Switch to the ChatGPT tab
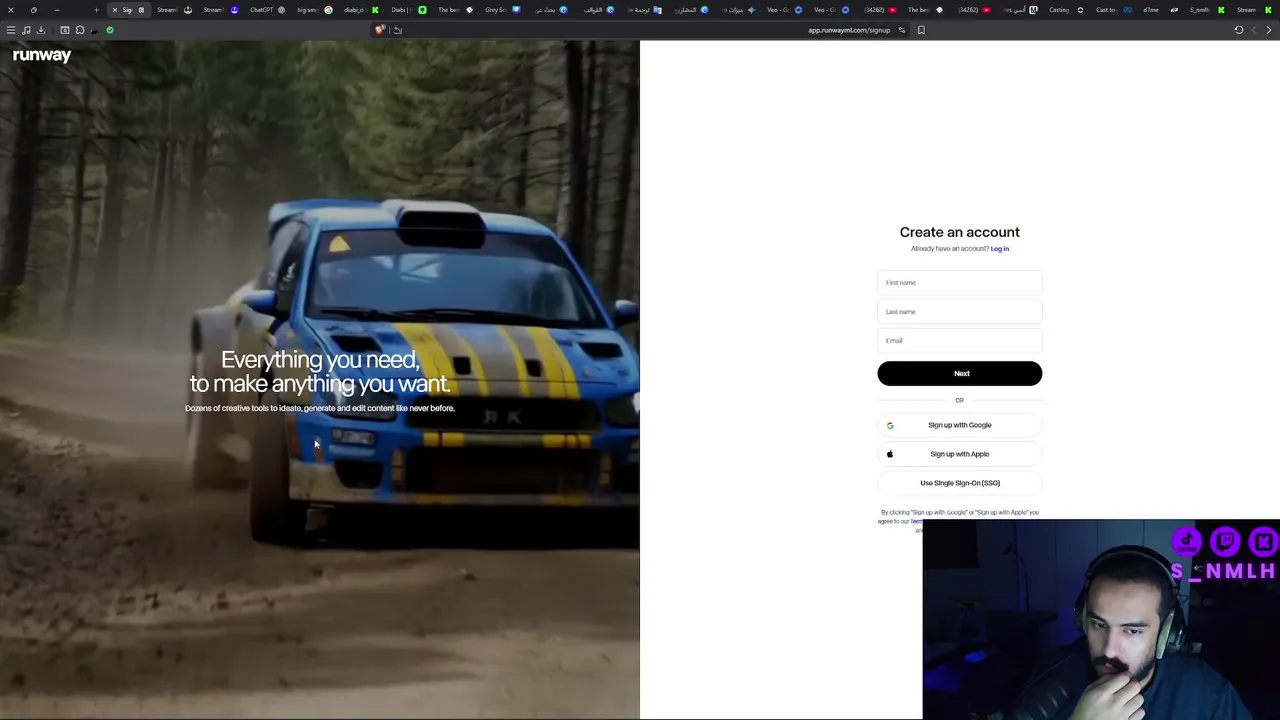Viewport: 1280px width, 720px height. (267, 10)
